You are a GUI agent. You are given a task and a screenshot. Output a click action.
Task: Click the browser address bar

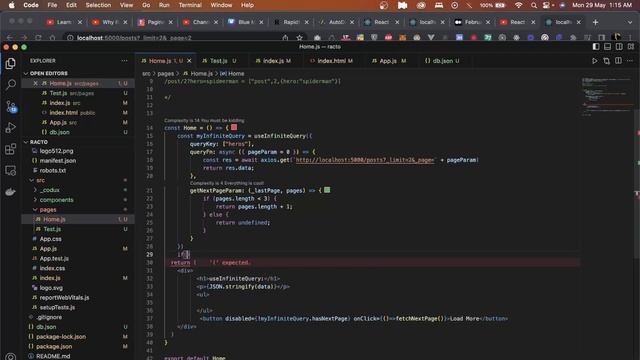pyautogui.click(x=176, y=38)
